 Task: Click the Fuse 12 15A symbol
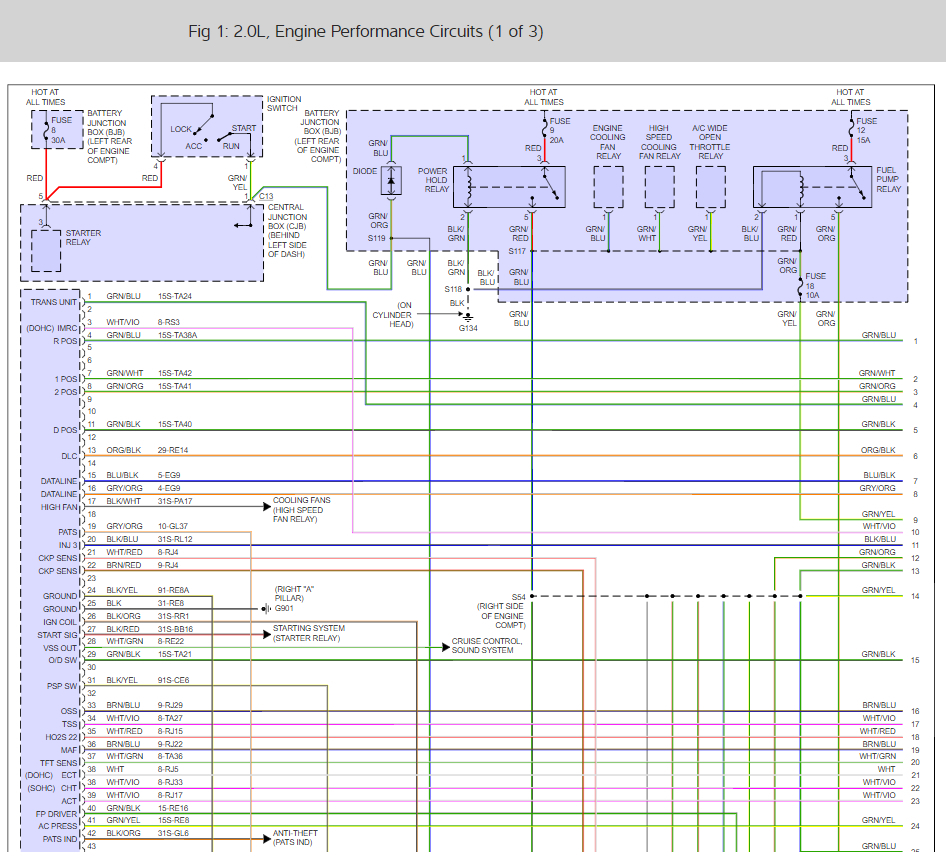pos(851,128)
